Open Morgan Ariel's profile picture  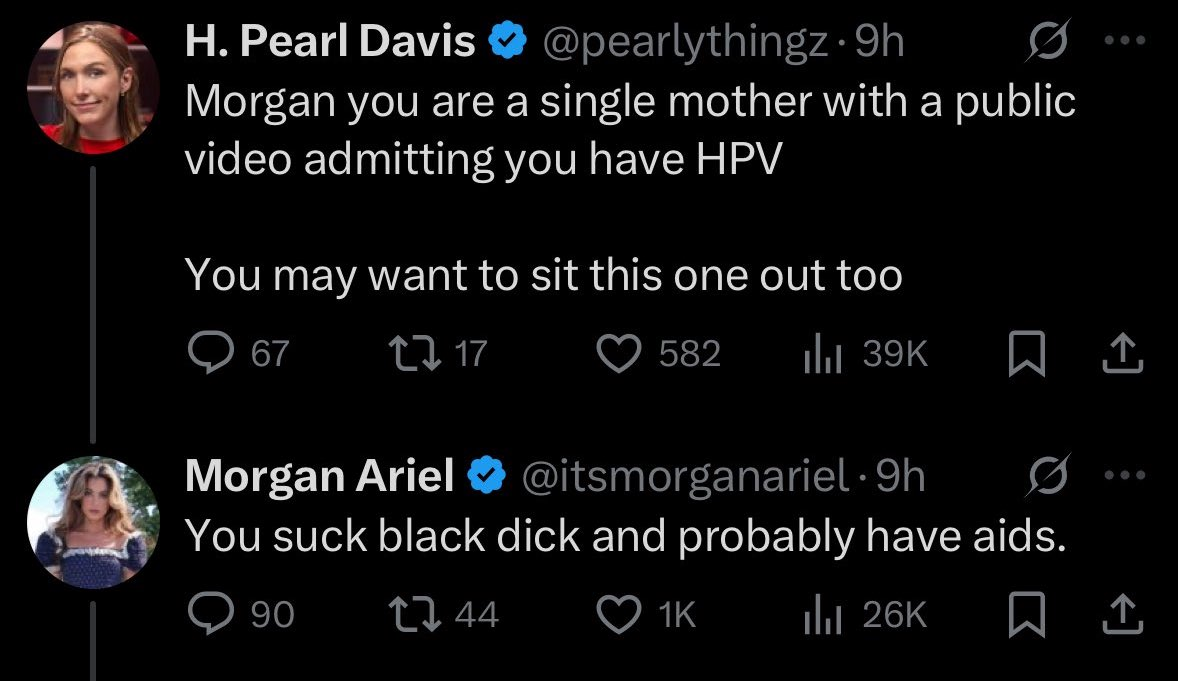pyautogui.click(x=93, y=522)
